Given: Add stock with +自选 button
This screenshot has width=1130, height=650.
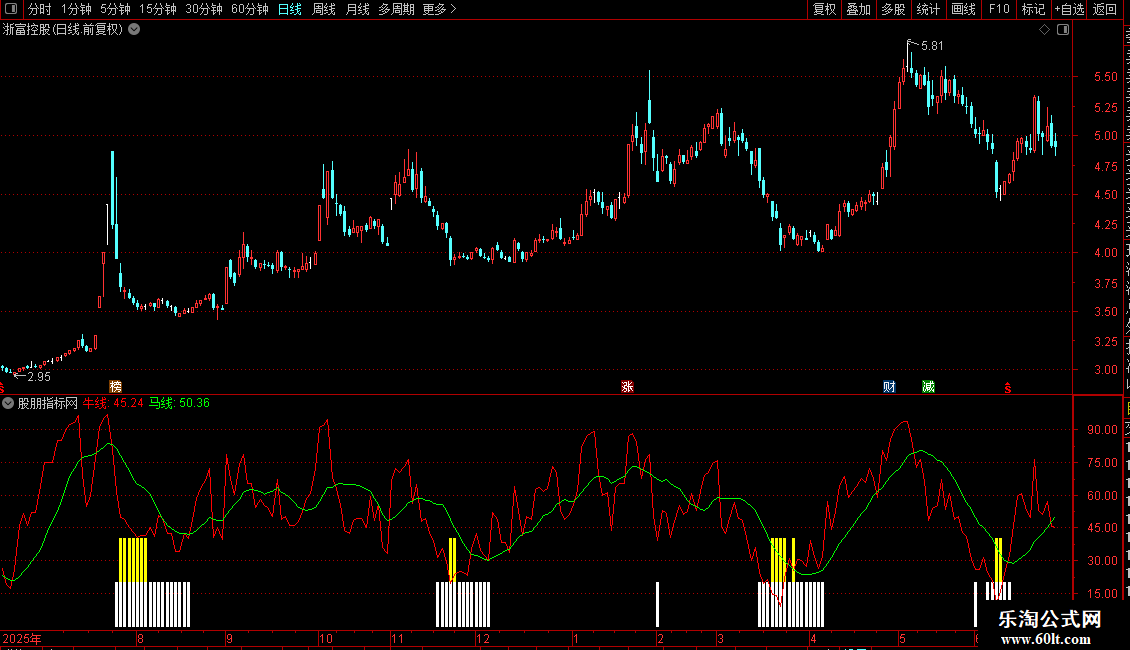Looking at the screenshot, I should click(1069, 9).
